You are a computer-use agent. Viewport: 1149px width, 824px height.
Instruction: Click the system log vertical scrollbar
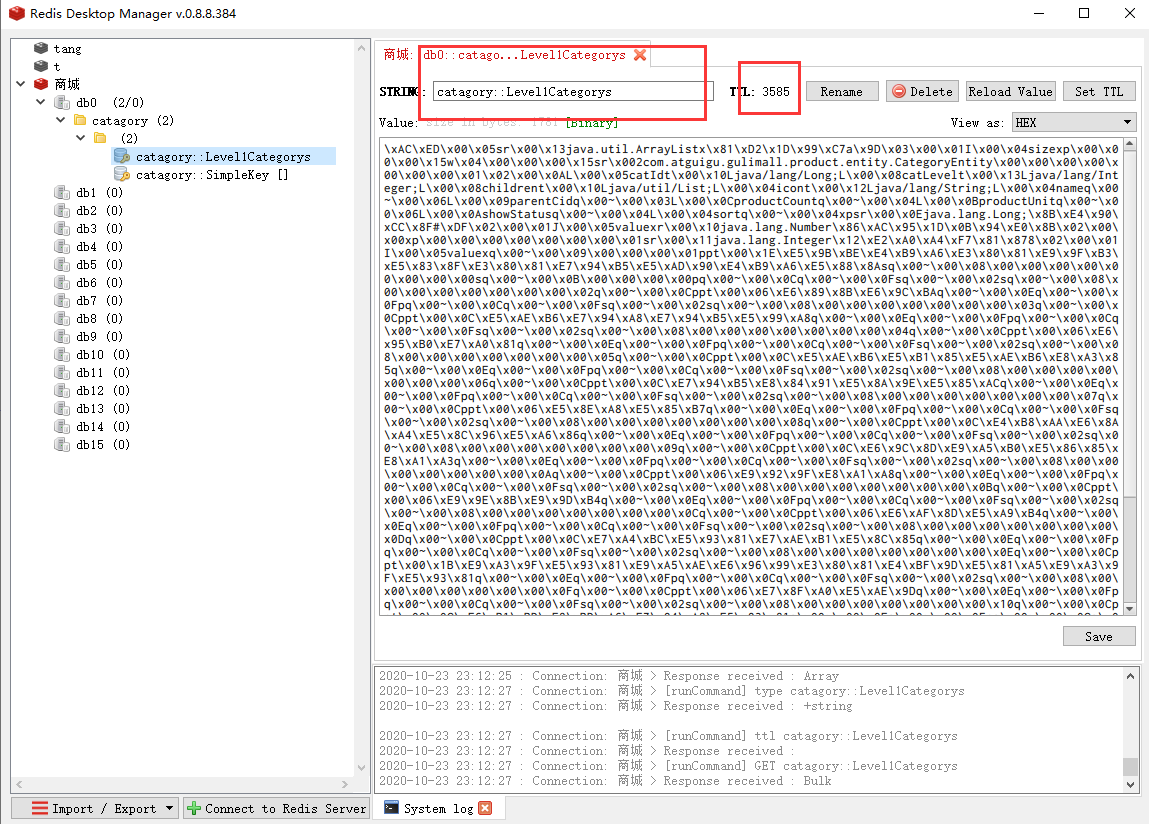(1130, 729)
